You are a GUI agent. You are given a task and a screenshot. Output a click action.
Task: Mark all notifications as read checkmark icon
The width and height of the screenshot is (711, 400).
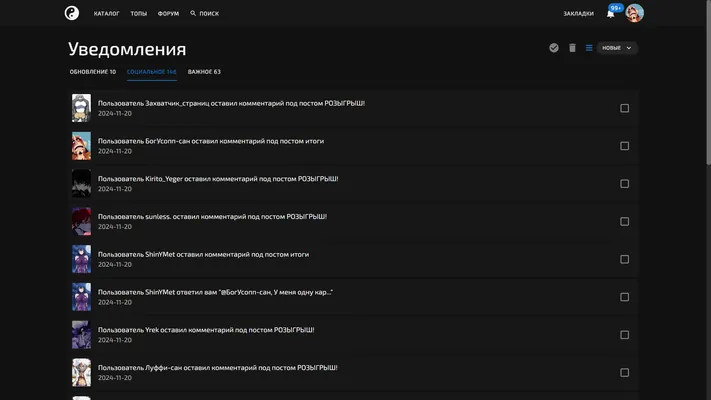[x=554, y=48]
